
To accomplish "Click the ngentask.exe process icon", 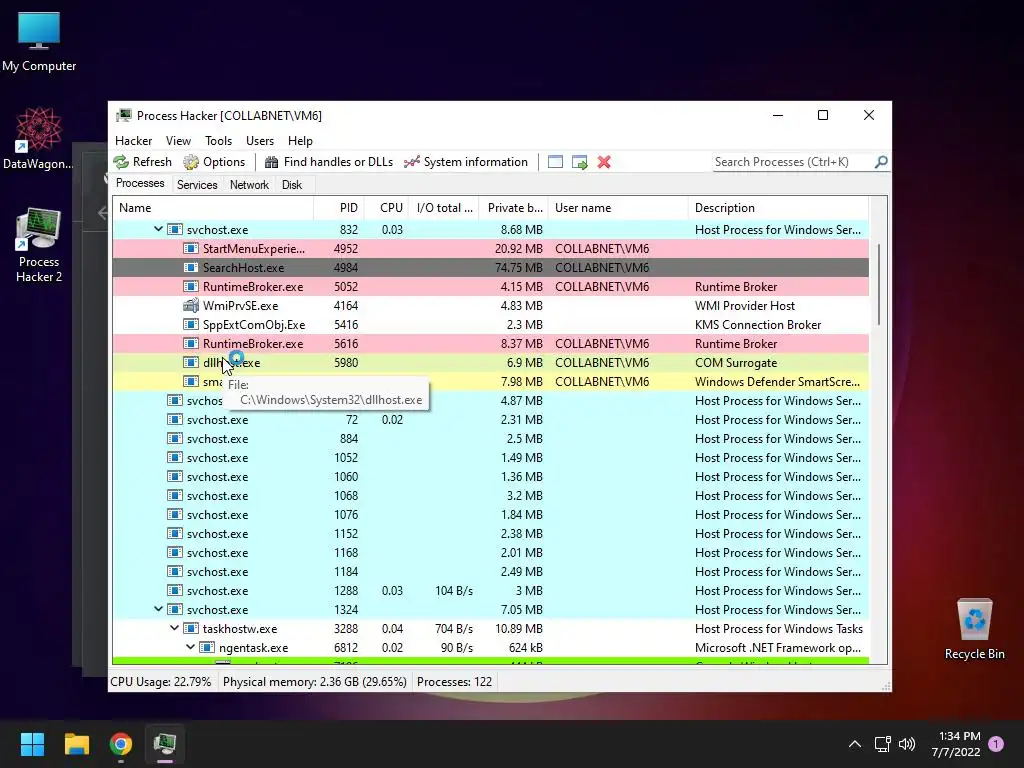I will point(207,647).
